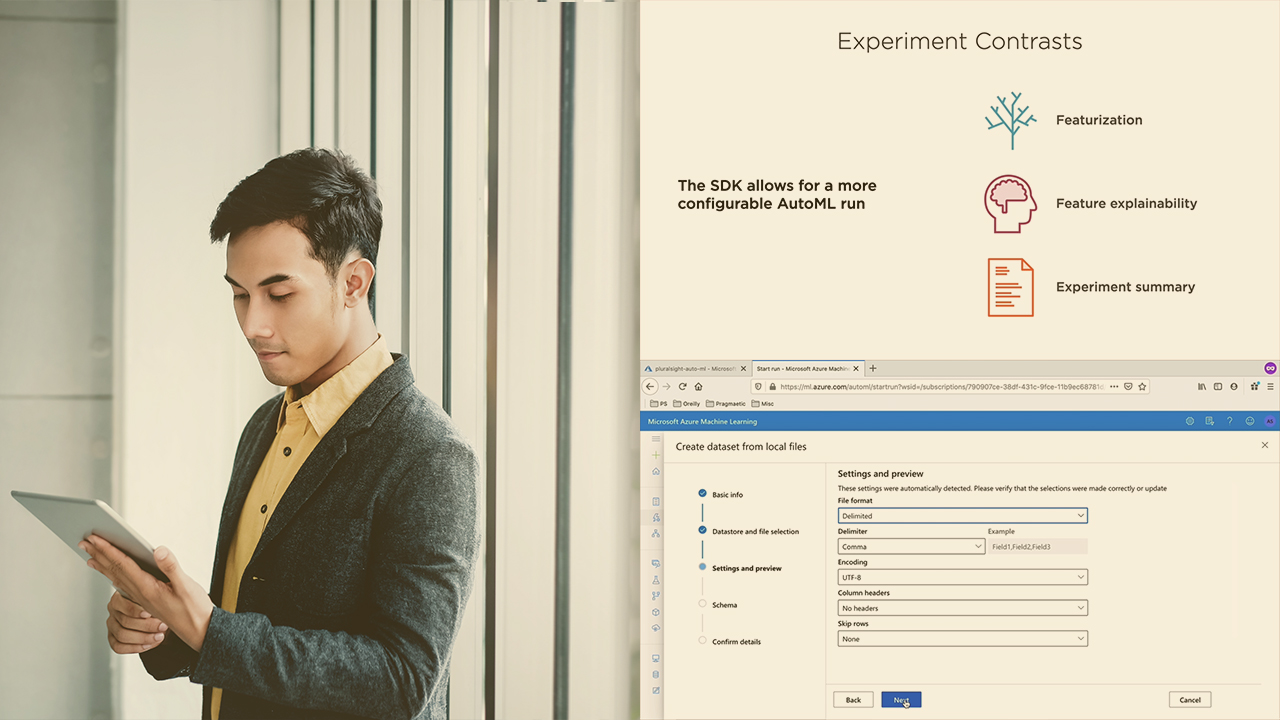The width and height of the screenshot is (1280, 720).
Task: Expand the Skip rows dropdown
Action: (962, 639)
